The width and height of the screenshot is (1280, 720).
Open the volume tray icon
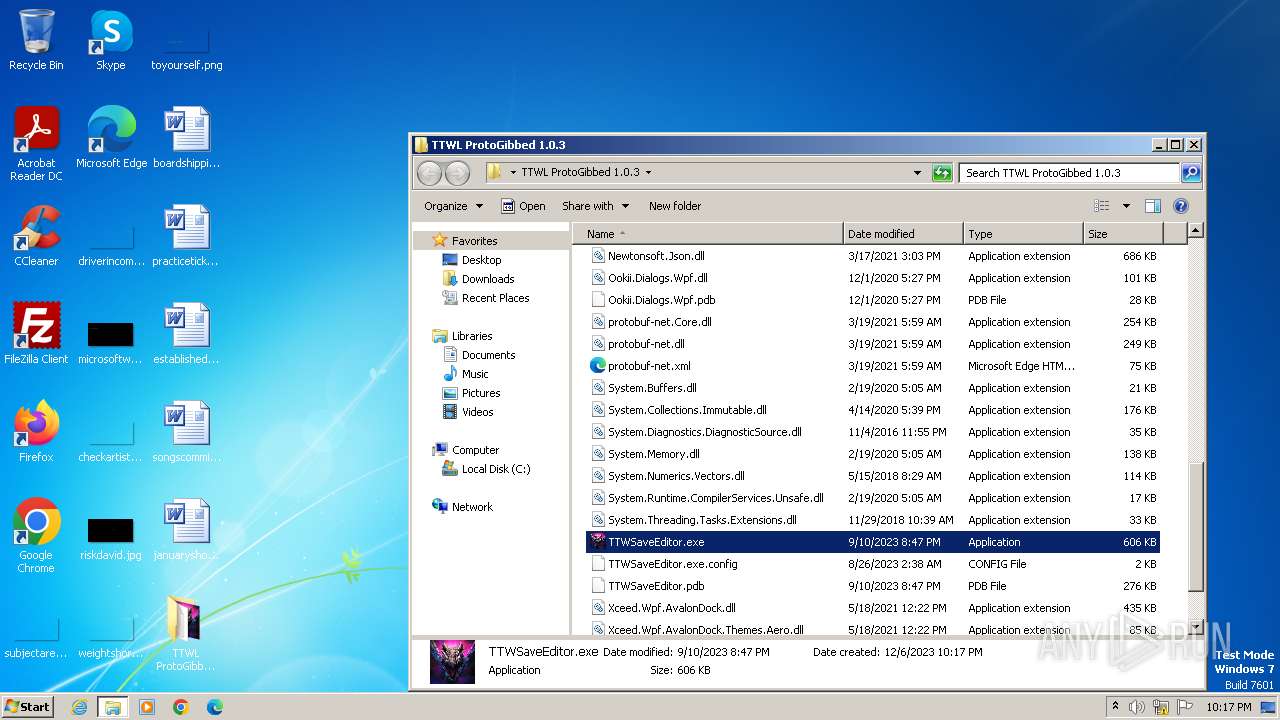(x=1137, y=707)
